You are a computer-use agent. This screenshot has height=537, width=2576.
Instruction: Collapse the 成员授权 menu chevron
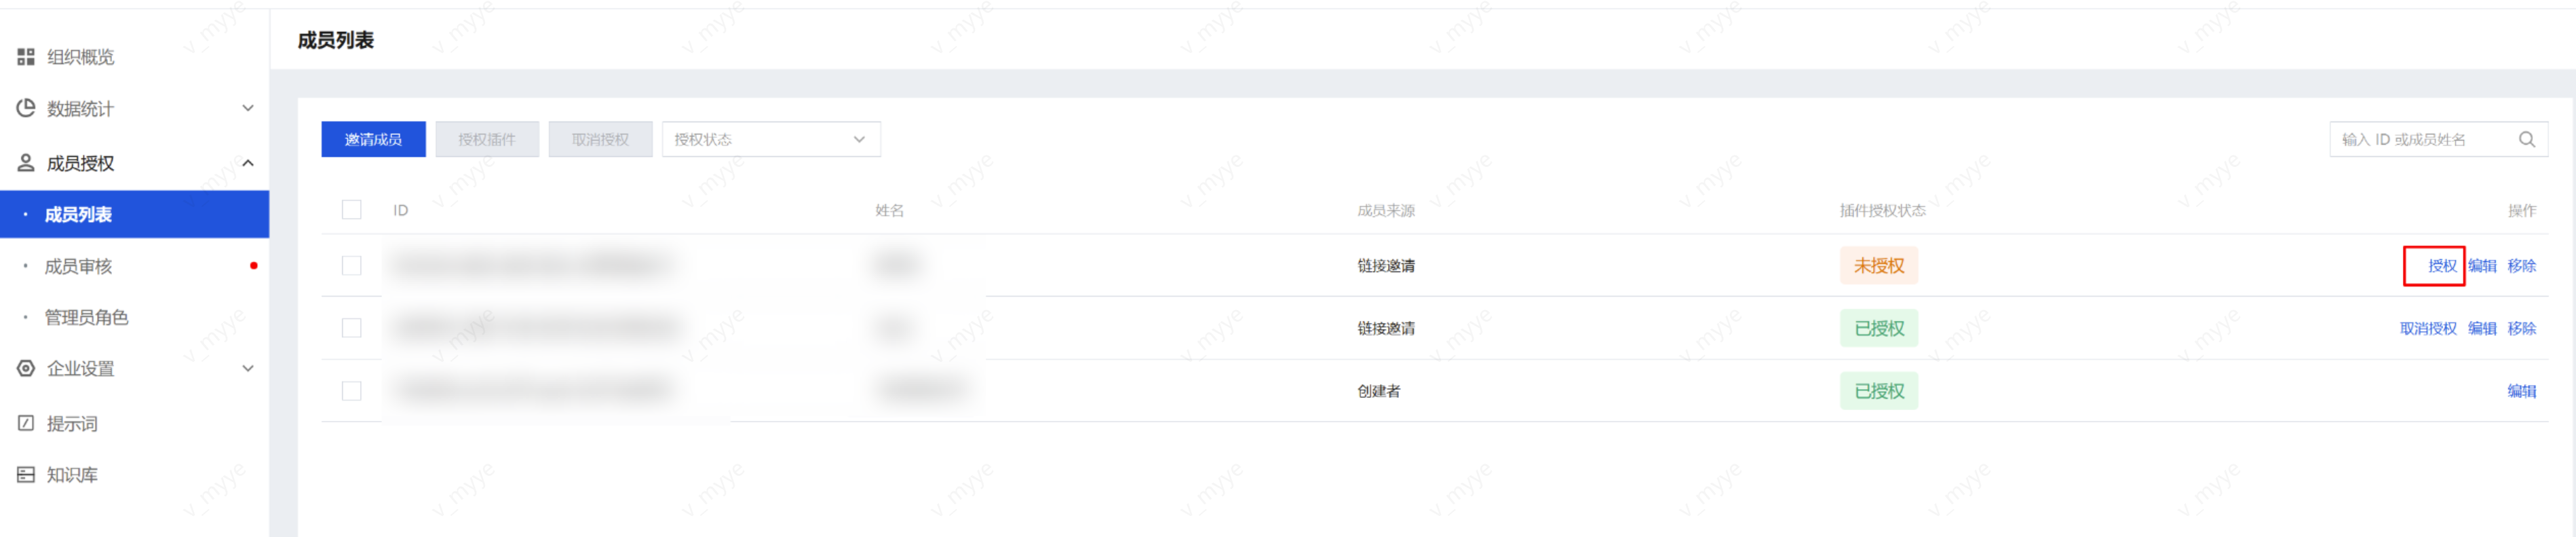248,163
